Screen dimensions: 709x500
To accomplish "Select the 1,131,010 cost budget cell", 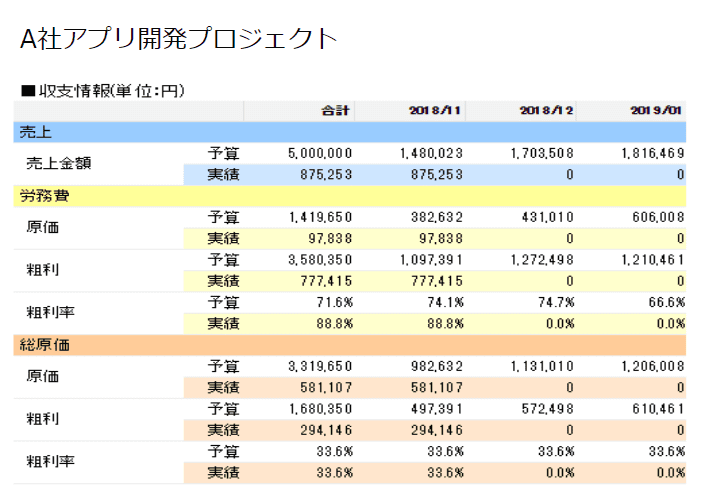I will click(541, 365).
